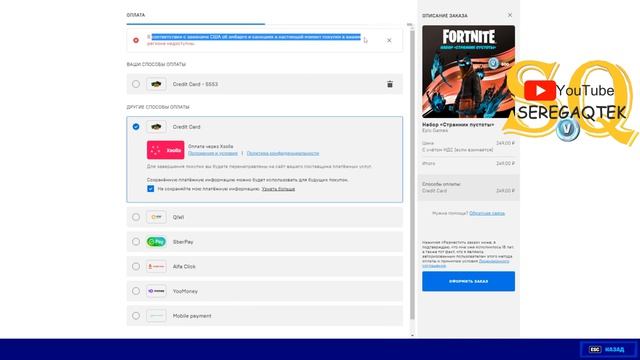
Task: Click the scroll-down arrow of payment list
Action: [x=412, y=336]
